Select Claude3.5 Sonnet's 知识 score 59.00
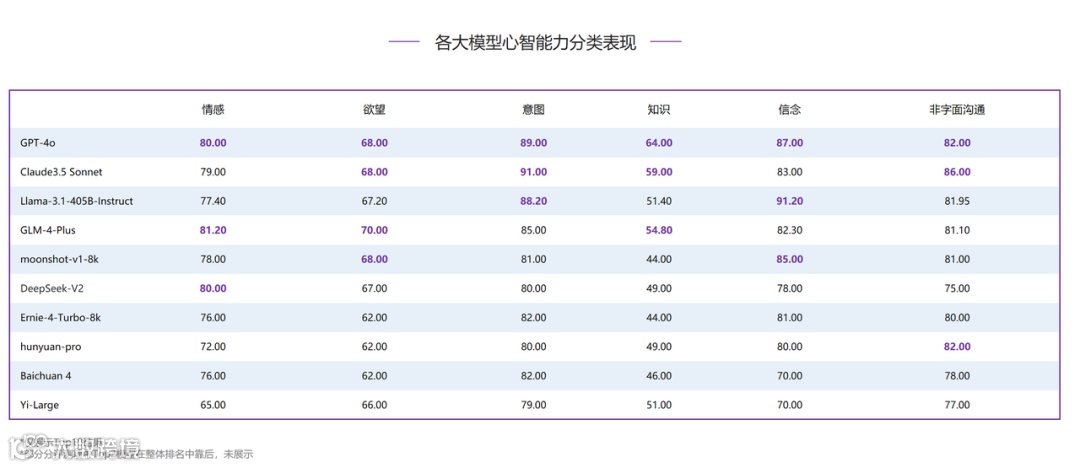Image resolution: width=1080 pixels, height=468 pixels. [x=658, y=172]
